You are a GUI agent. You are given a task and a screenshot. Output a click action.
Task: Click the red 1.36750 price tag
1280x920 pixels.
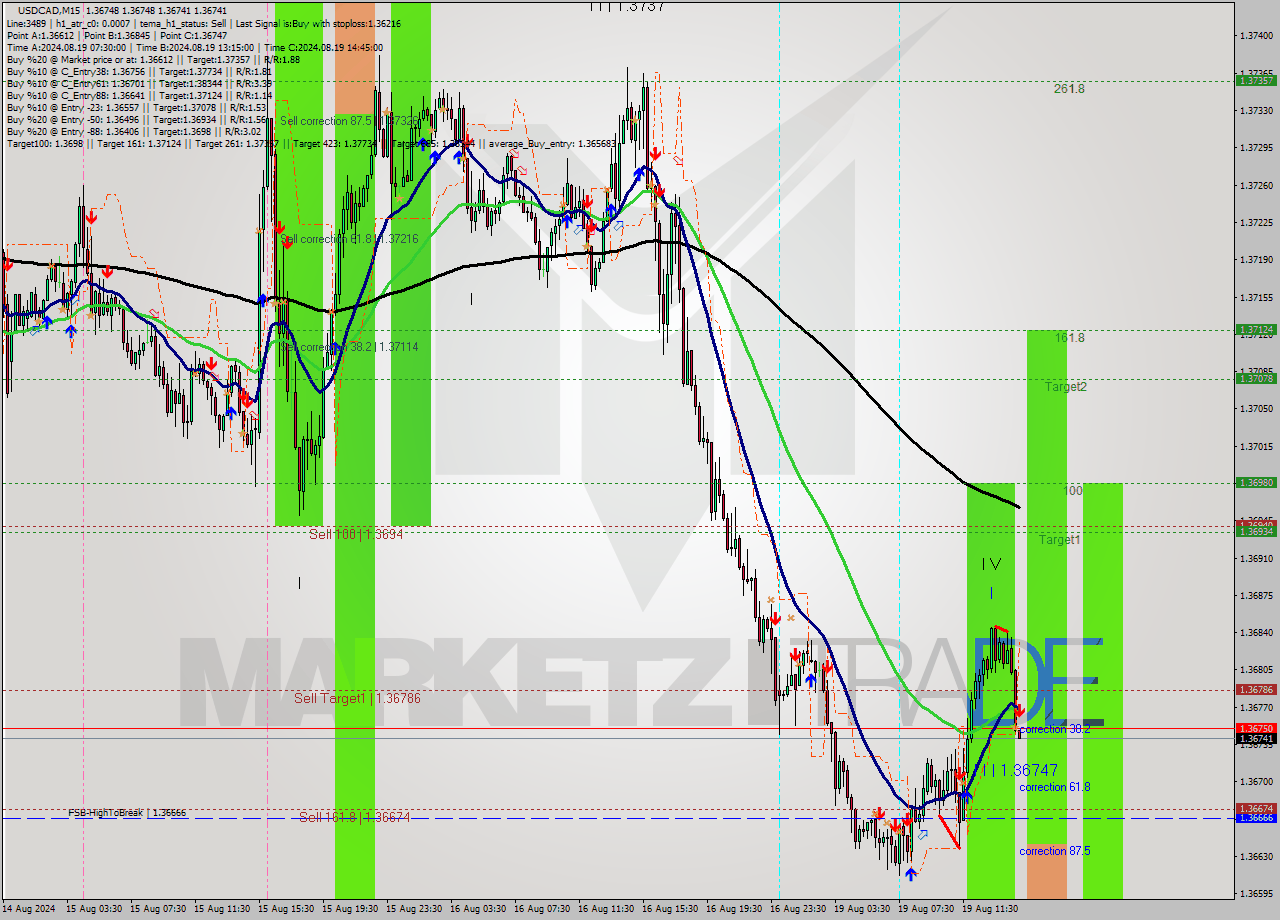1255,728
